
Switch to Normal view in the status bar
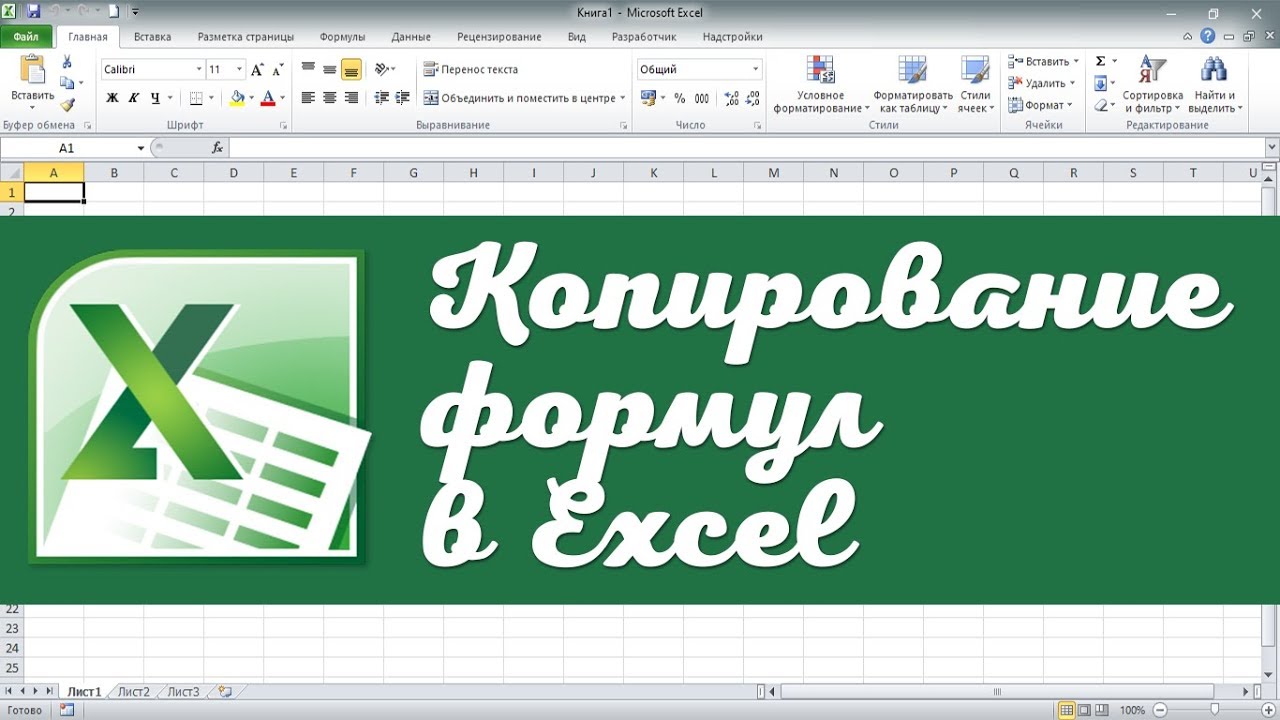tap(1066, 710)
